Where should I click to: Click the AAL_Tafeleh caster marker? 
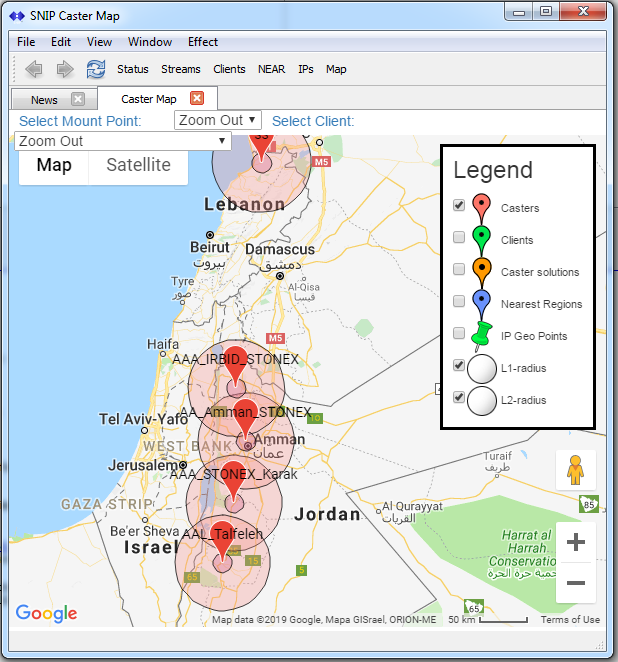[x=222, y=540]
